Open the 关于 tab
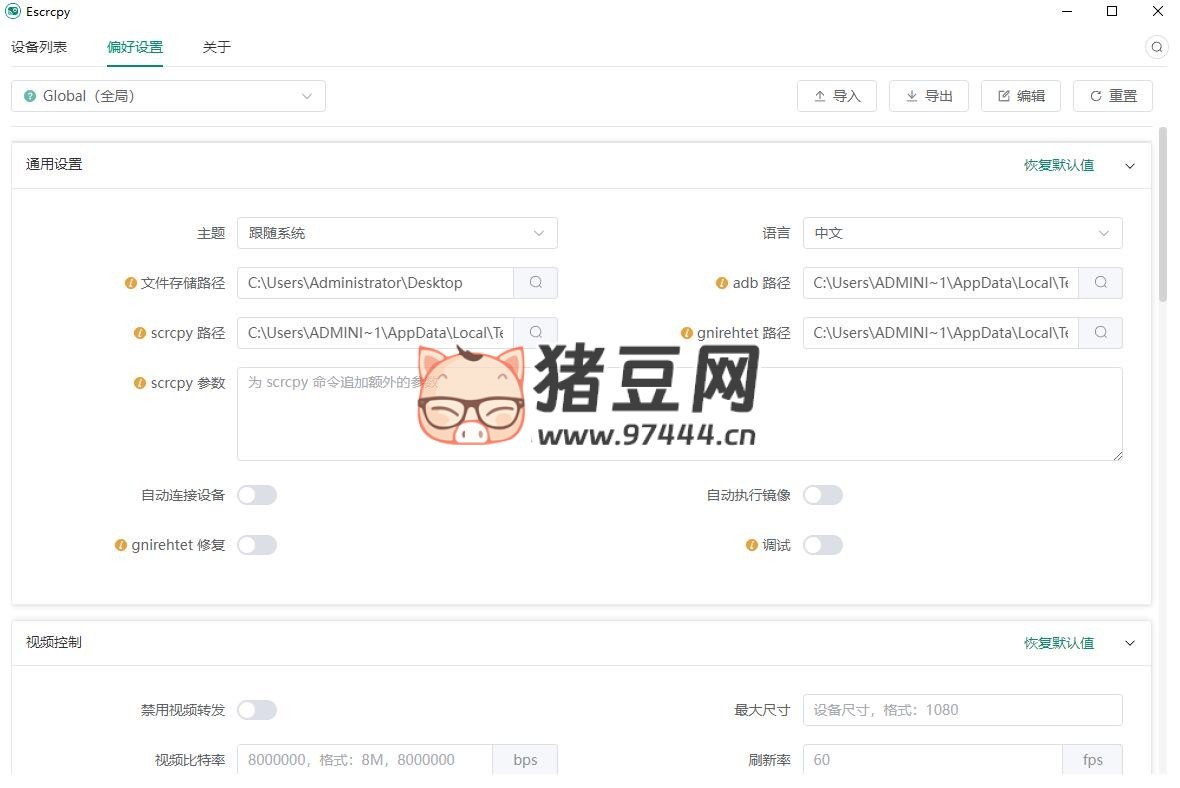The width and height of the screenshot is (1180, 788). point(216,47)
